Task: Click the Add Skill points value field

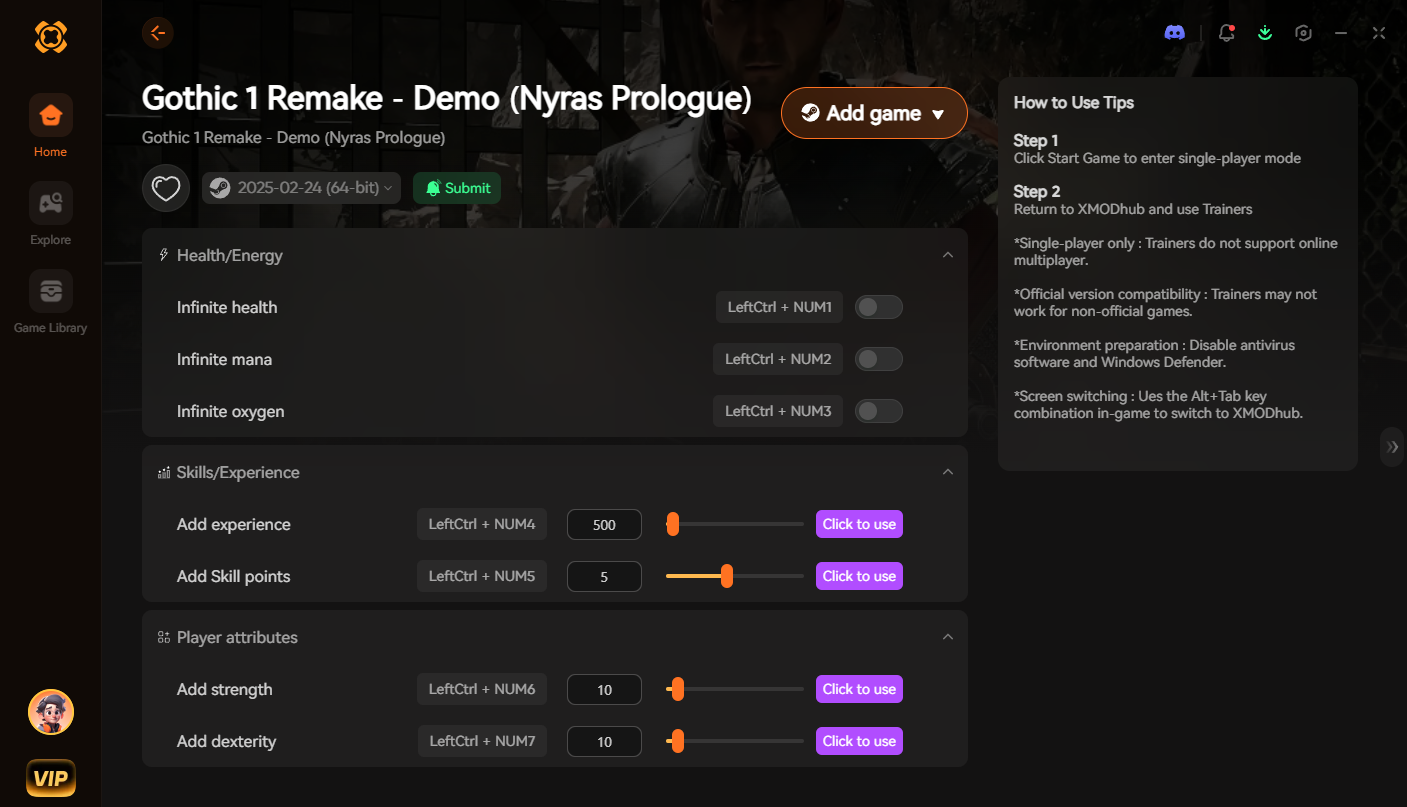Action: tap(604, 576)
